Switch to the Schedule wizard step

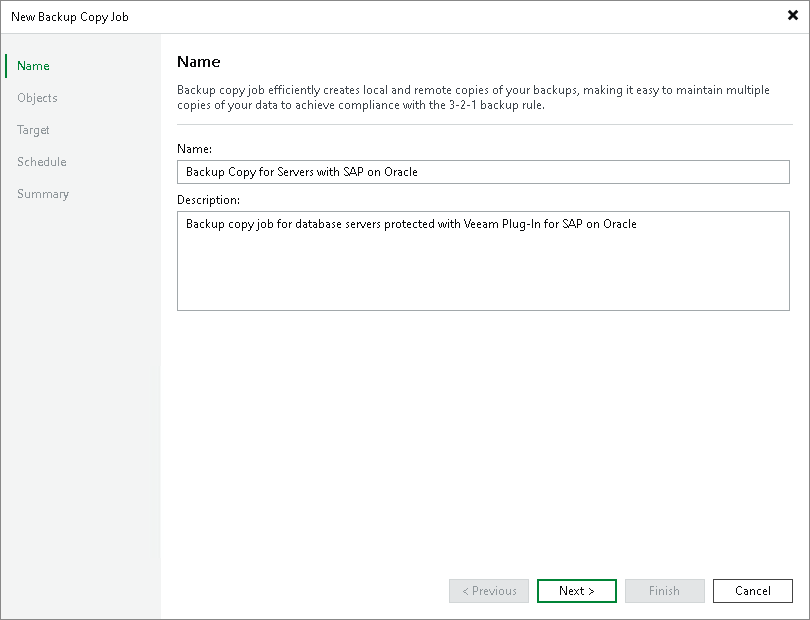click(42, 162)
